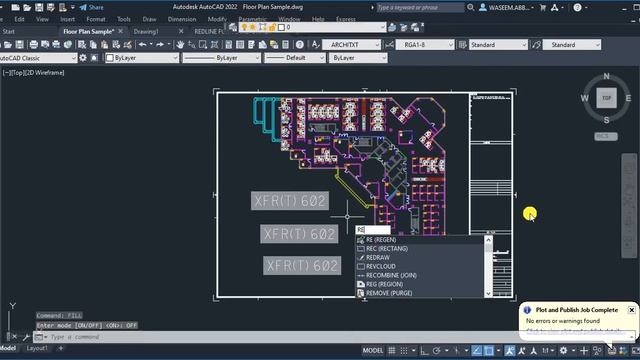640x360 pixels.
Task: Open the Format menu
Action: (x=96, y=19)
